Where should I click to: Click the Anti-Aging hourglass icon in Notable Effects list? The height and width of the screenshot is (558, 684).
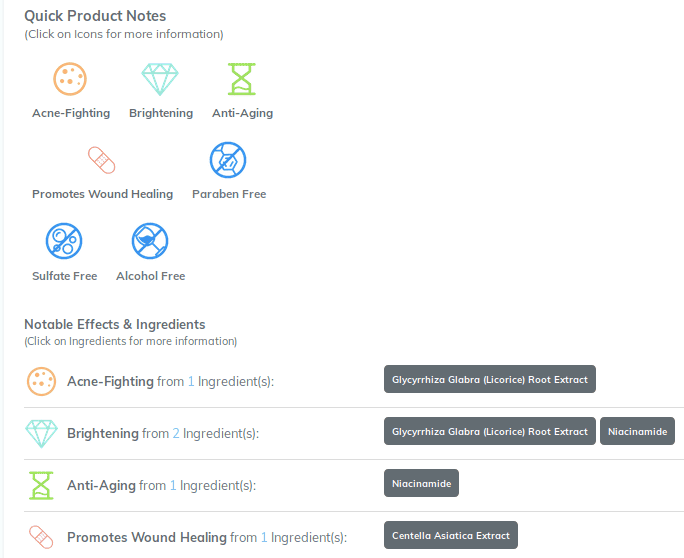(41, 485)
